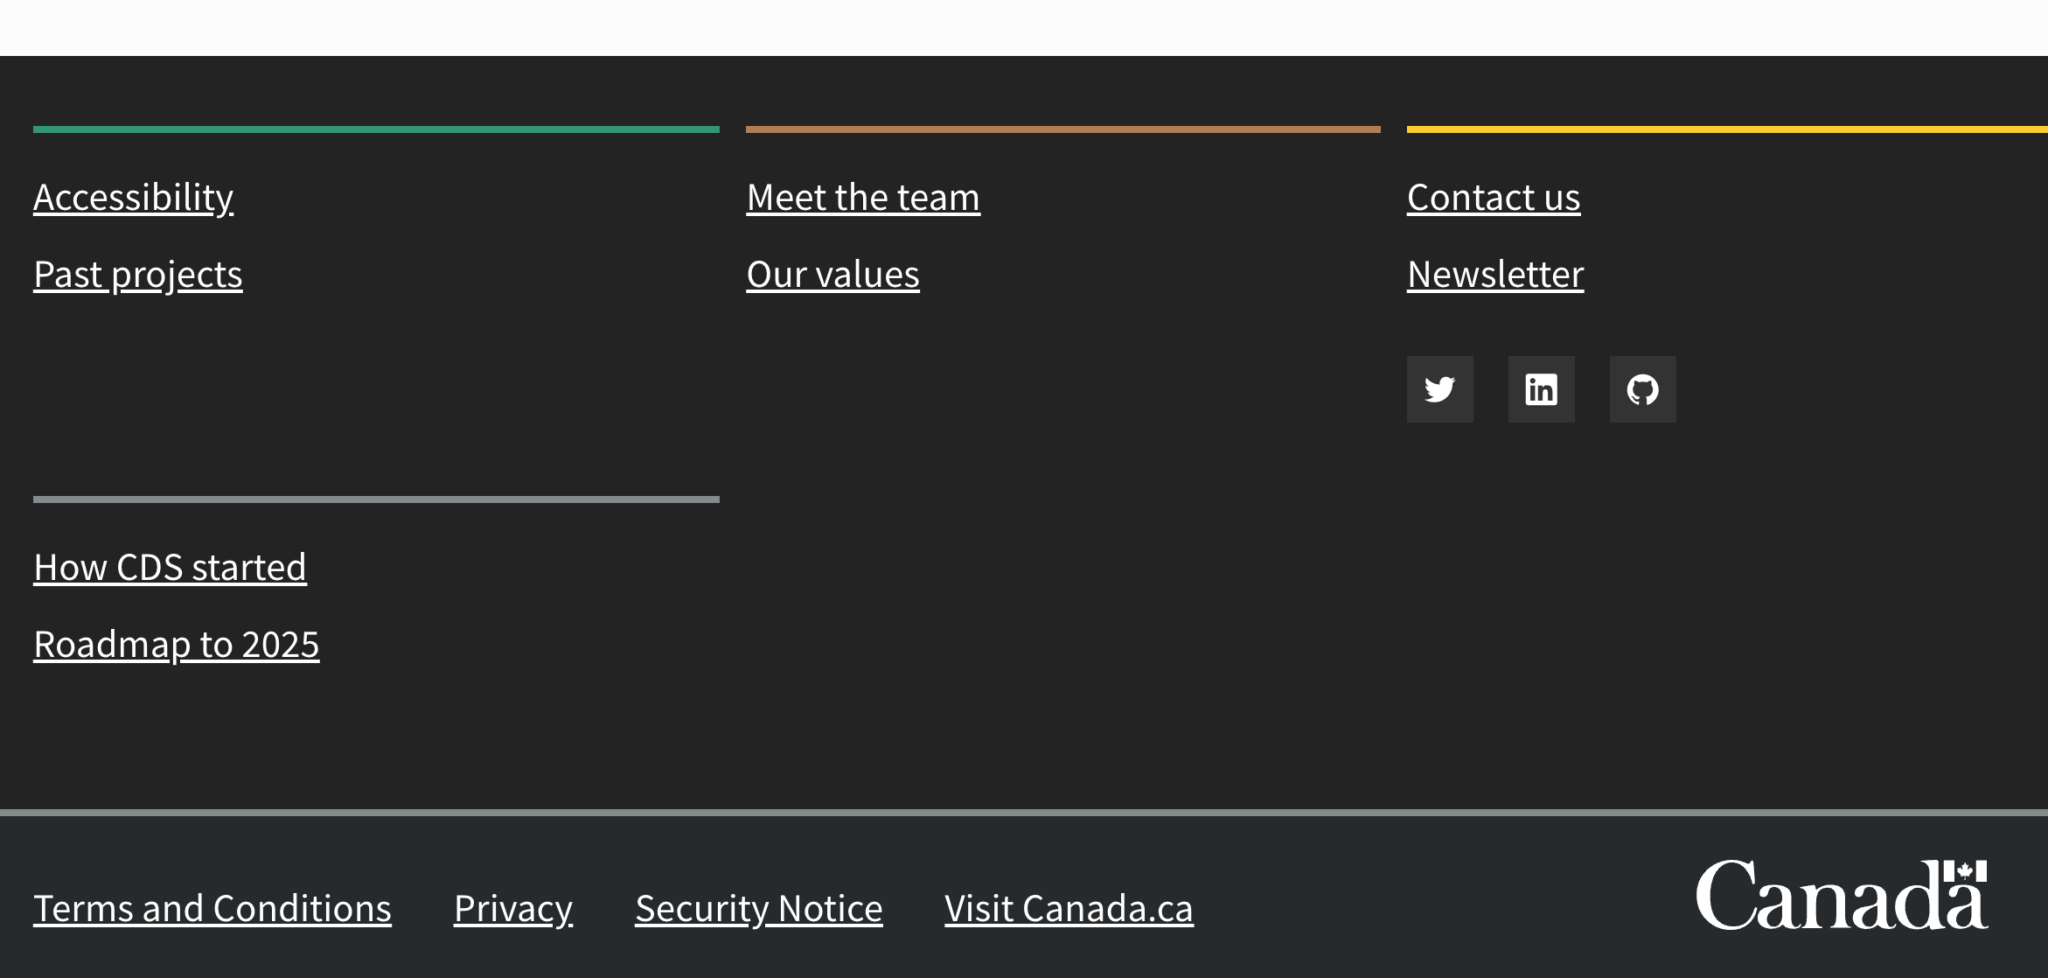
Task: Click the Contact us link
Action: tap(1493, 197)
